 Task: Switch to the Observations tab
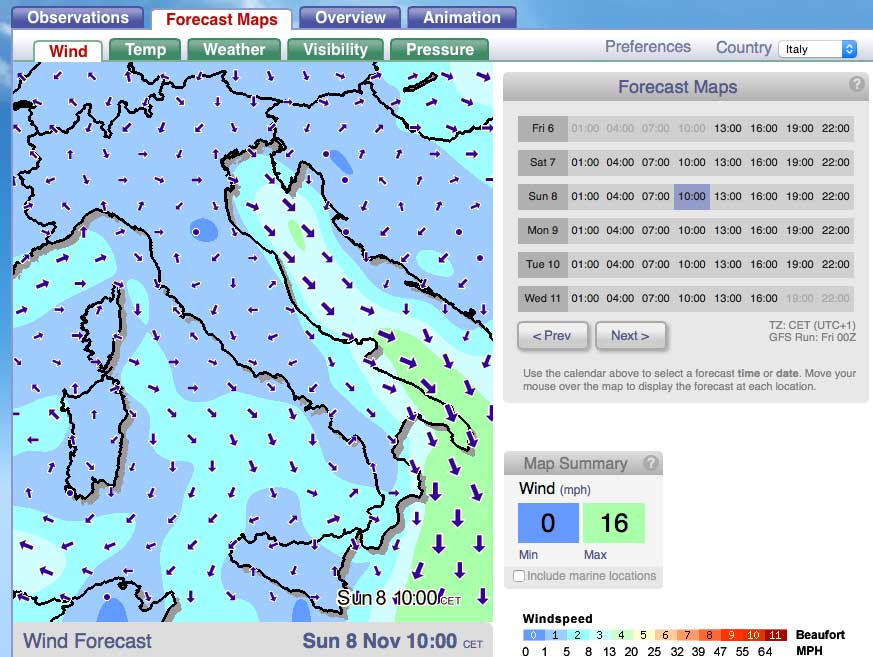pyautogui.click(x=77, y=17)
